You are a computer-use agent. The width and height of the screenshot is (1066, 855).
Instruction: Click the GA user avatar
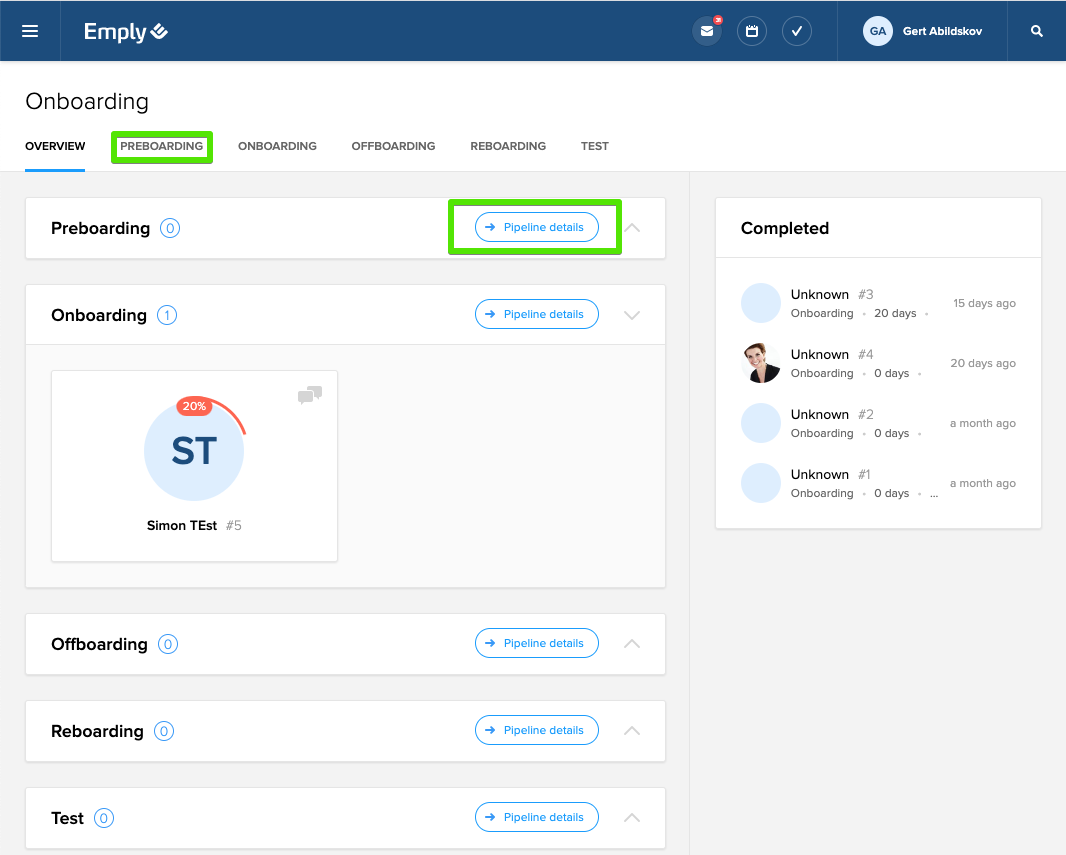(878, 31)
